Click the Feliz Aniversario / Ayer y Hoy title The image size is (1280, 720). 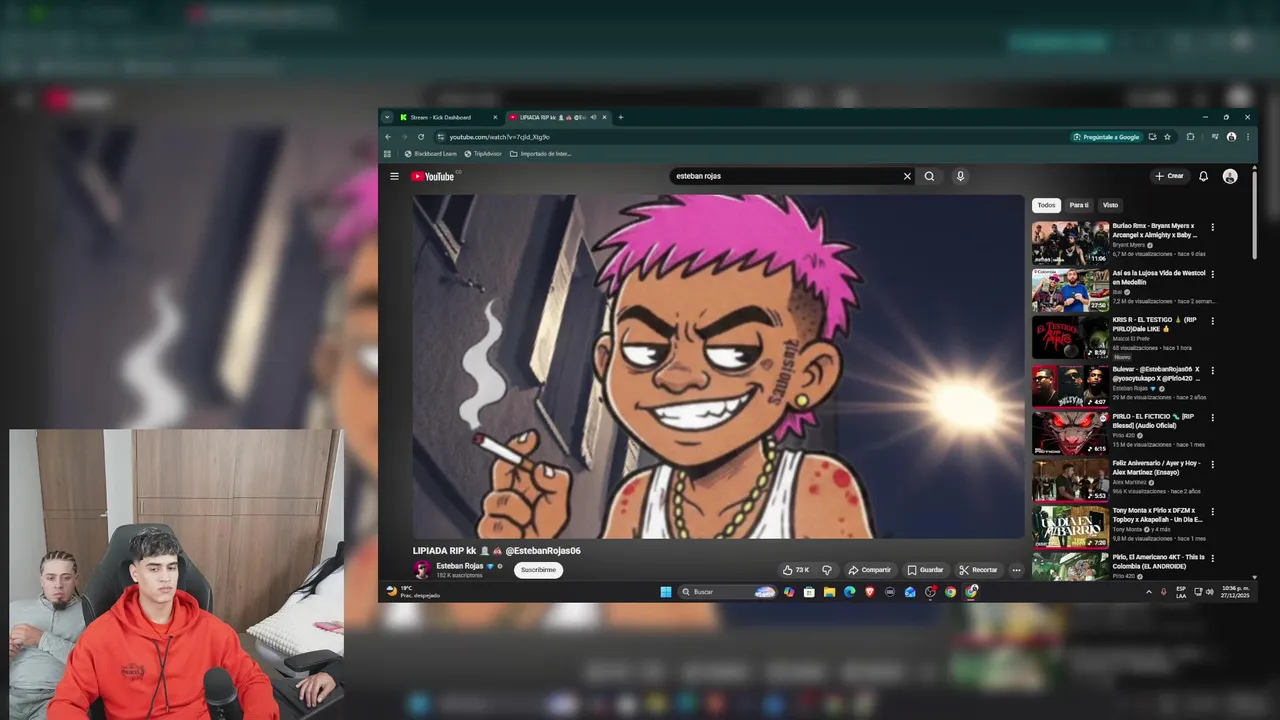click(1156, 467)
